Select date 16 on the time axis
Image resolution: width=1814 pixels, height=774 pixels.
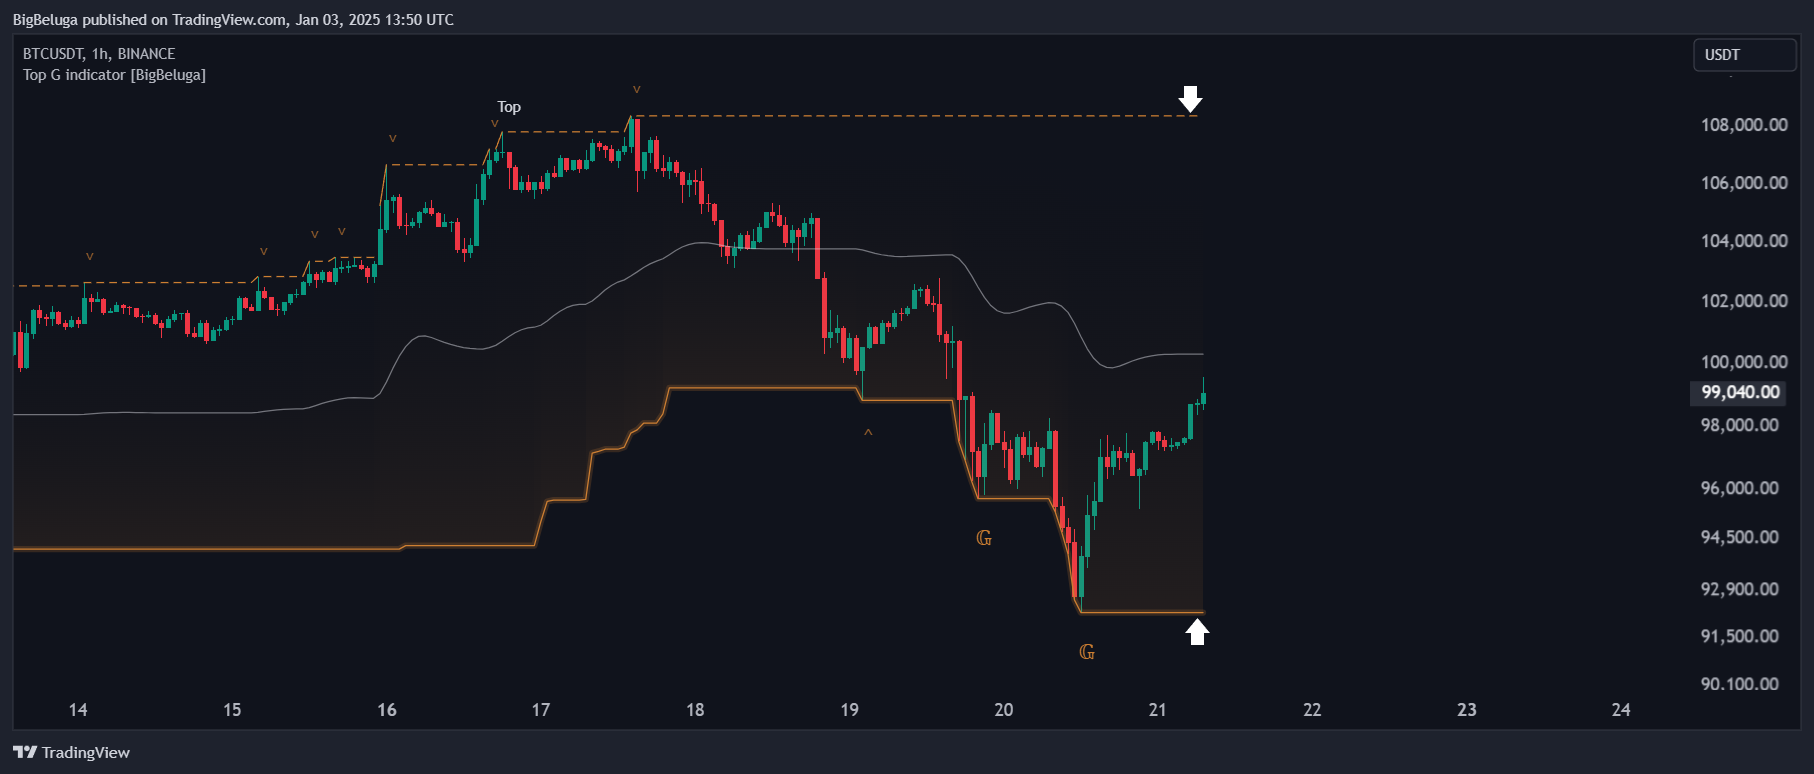[x=387, y=710]
